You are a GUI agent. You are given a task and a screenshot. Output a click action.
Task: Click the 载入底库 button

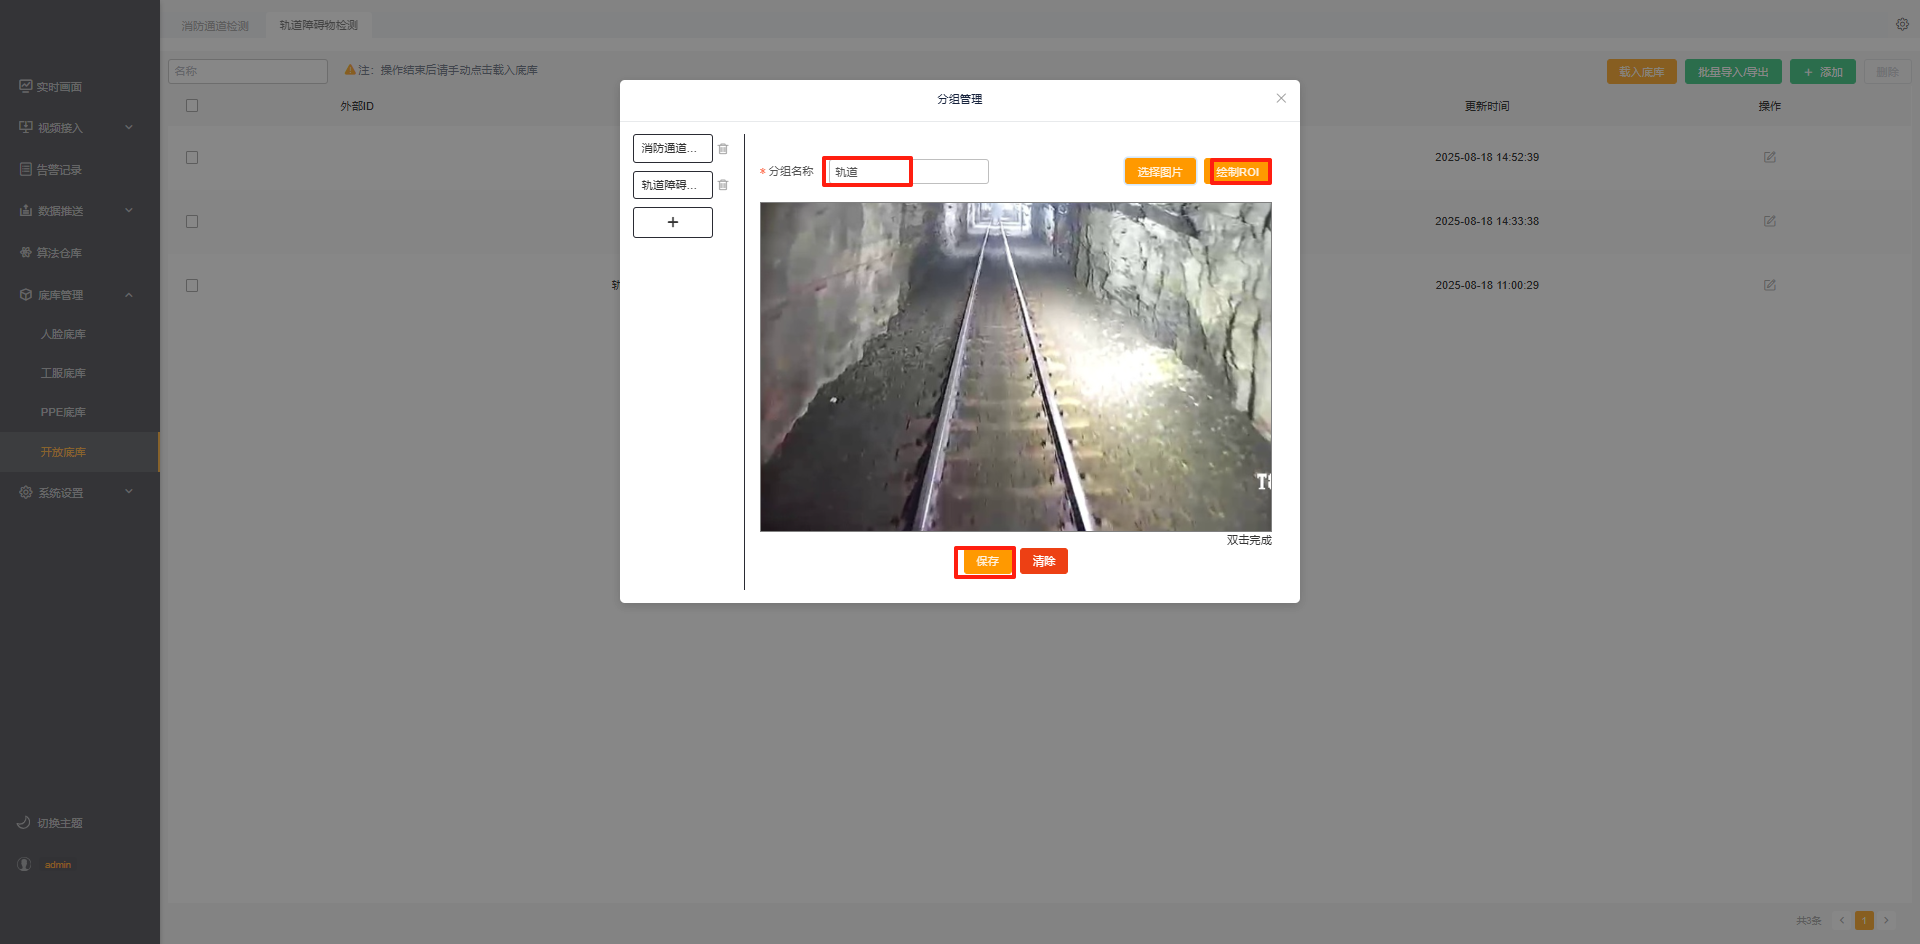[1642, 72]
